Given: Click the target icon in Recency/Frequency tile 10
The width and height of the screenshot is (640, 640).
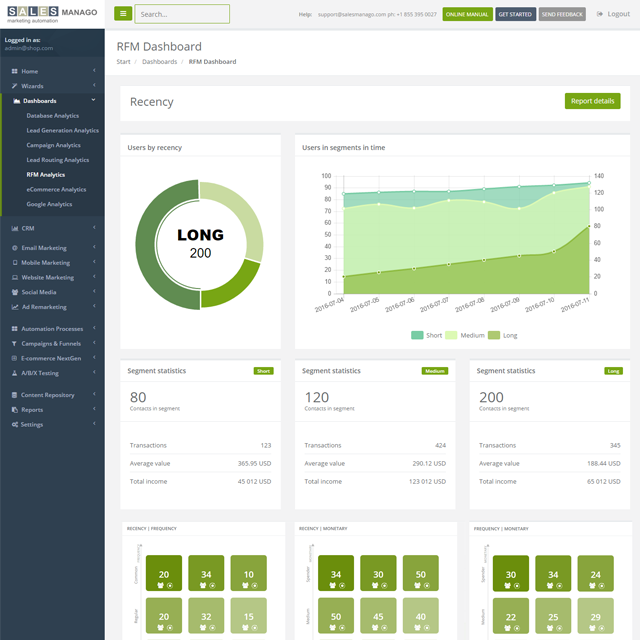Looking at the screenshot, I should (254, 585).
